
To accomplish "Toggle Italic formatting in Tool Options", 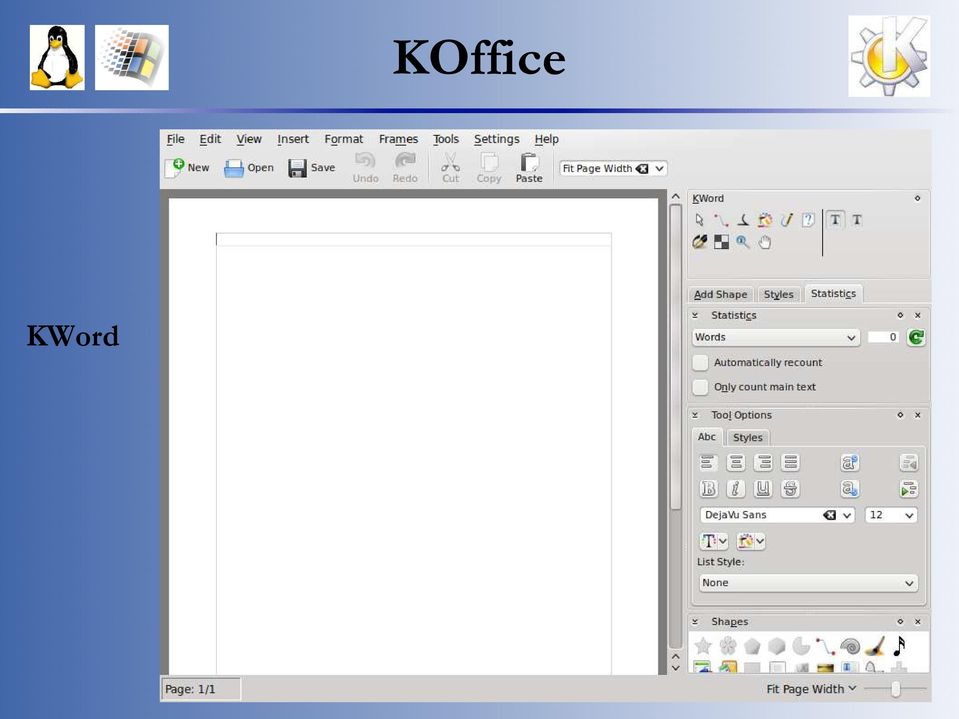I will pos(736,489).
